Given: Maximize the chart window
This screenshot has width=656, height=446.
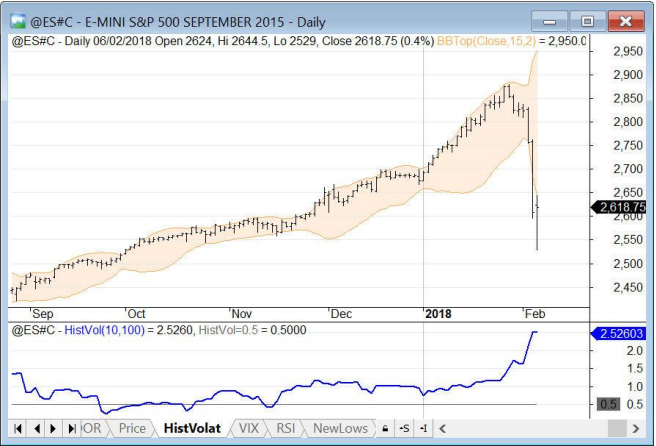Looking at the screenshot, I should pyautogui.click(x=587, y=19).
